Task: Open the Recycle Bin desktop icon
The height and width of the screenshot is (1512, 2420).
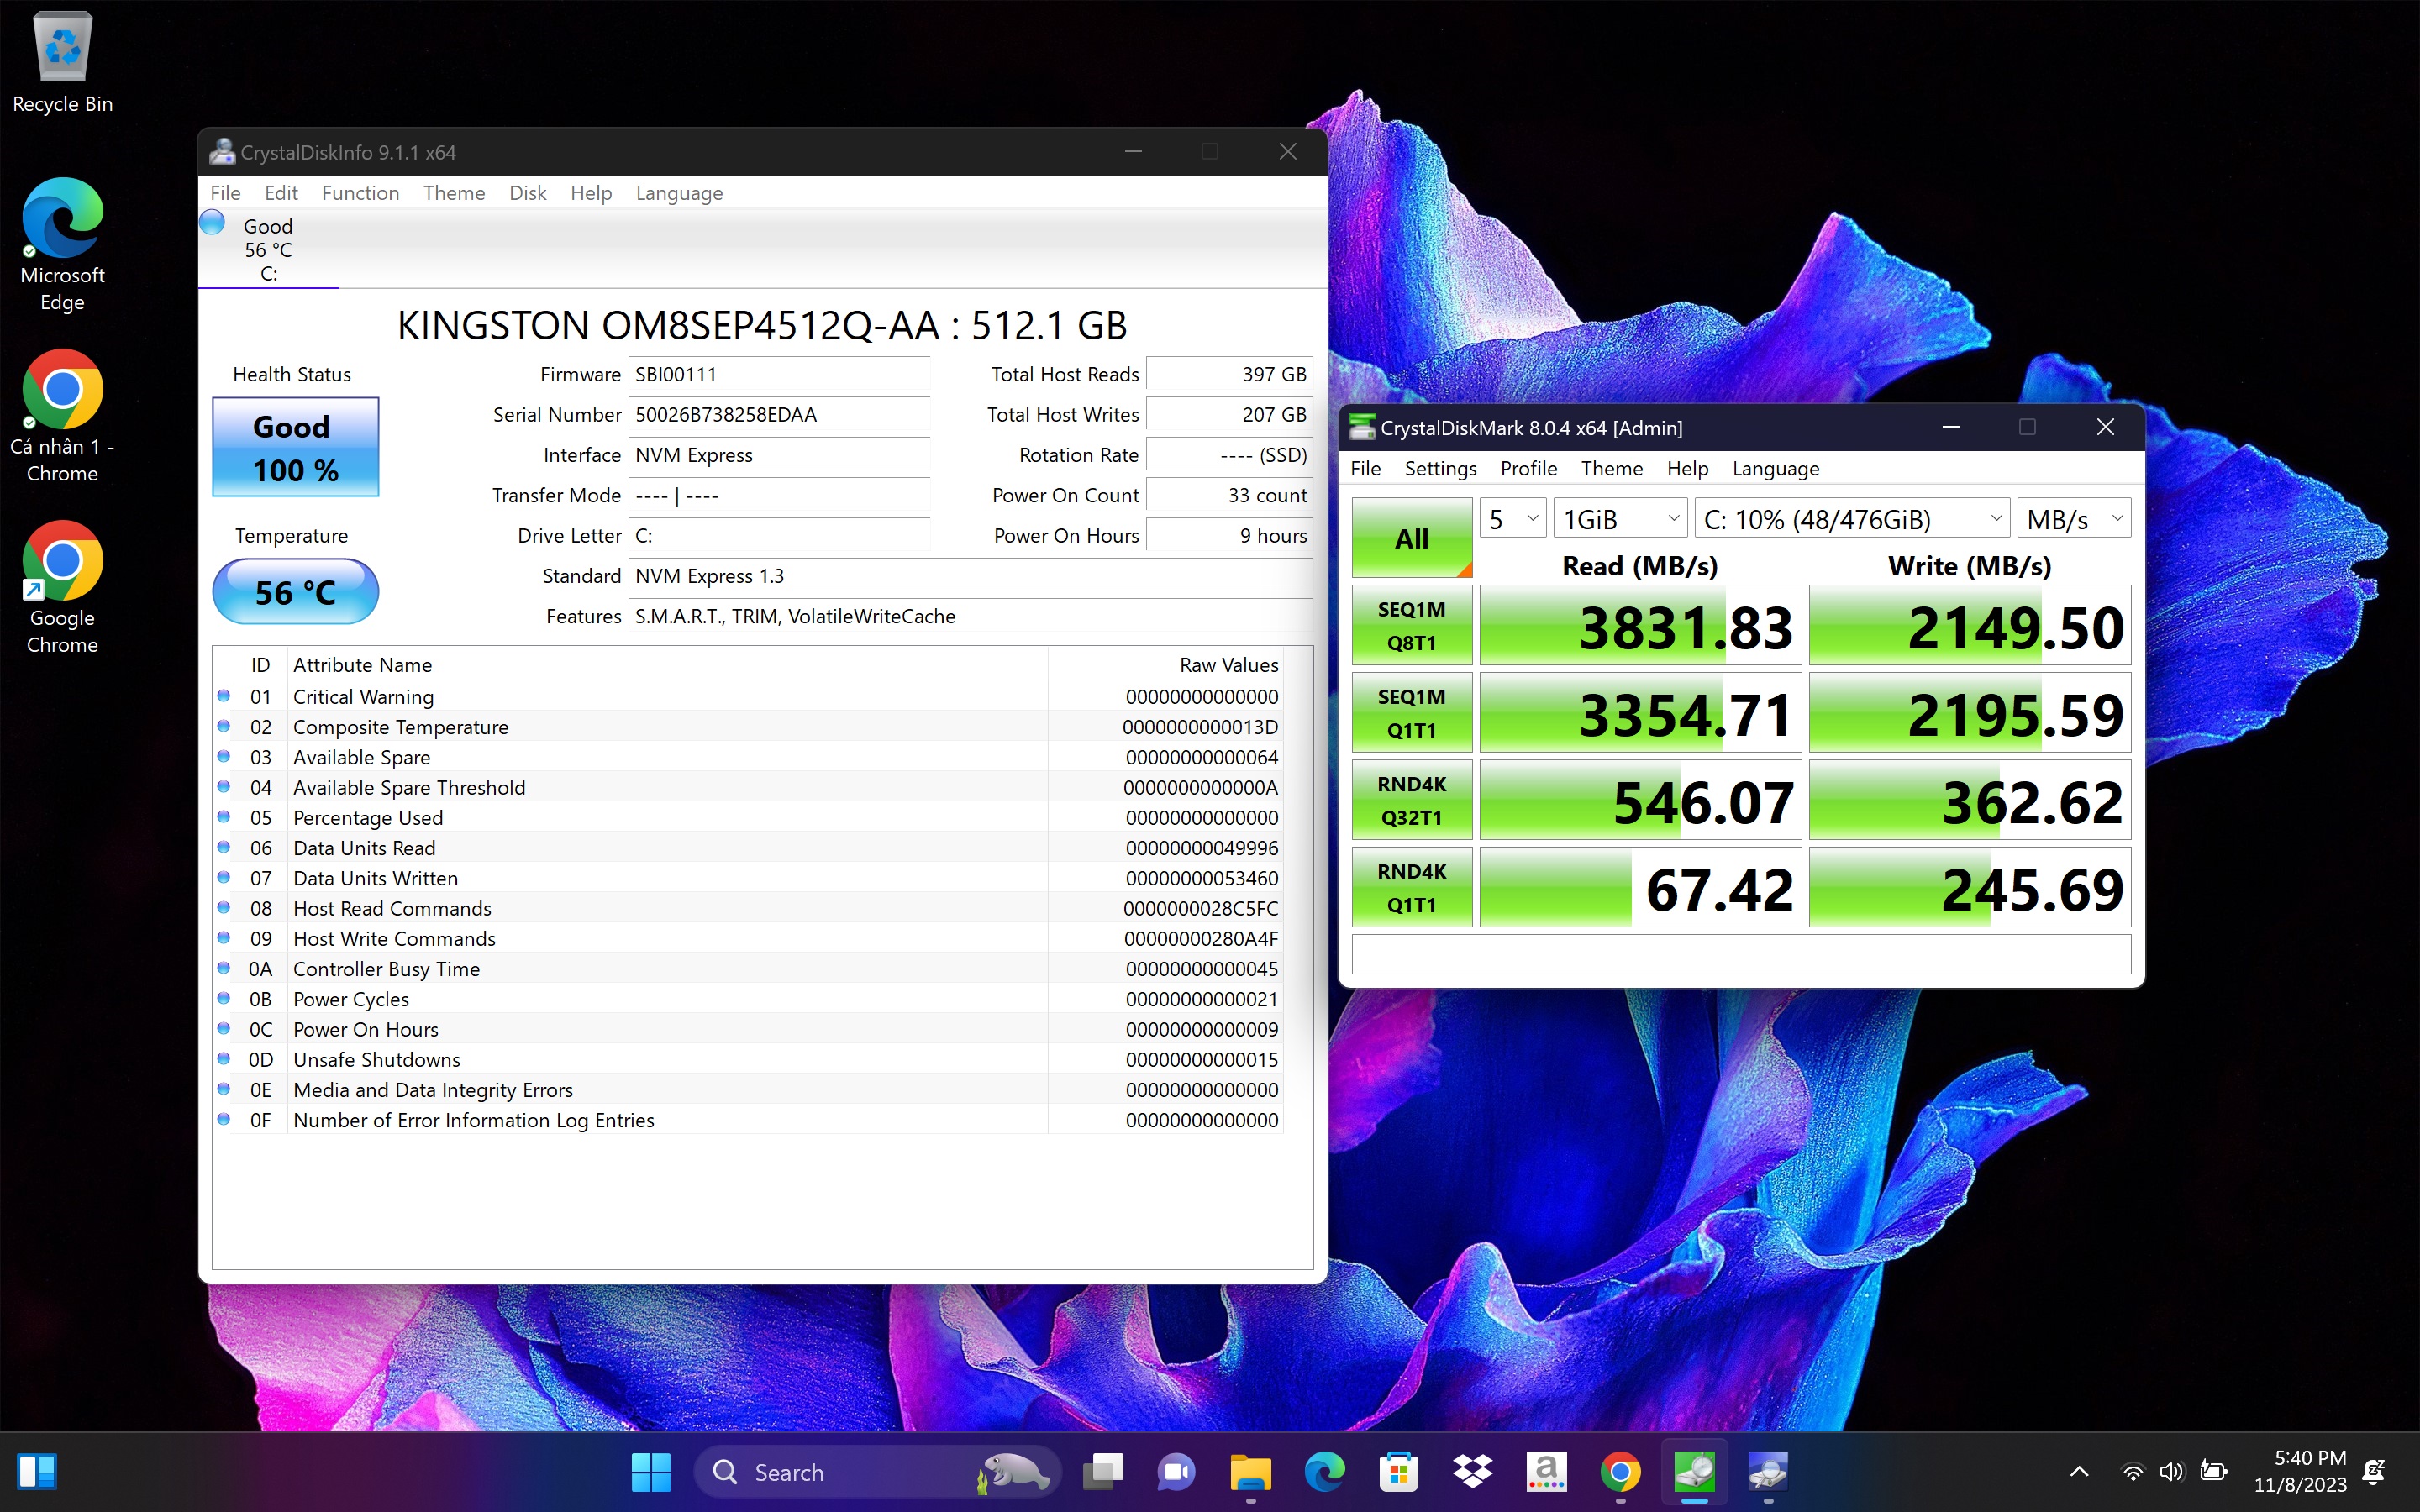Action: pos(62,64)
